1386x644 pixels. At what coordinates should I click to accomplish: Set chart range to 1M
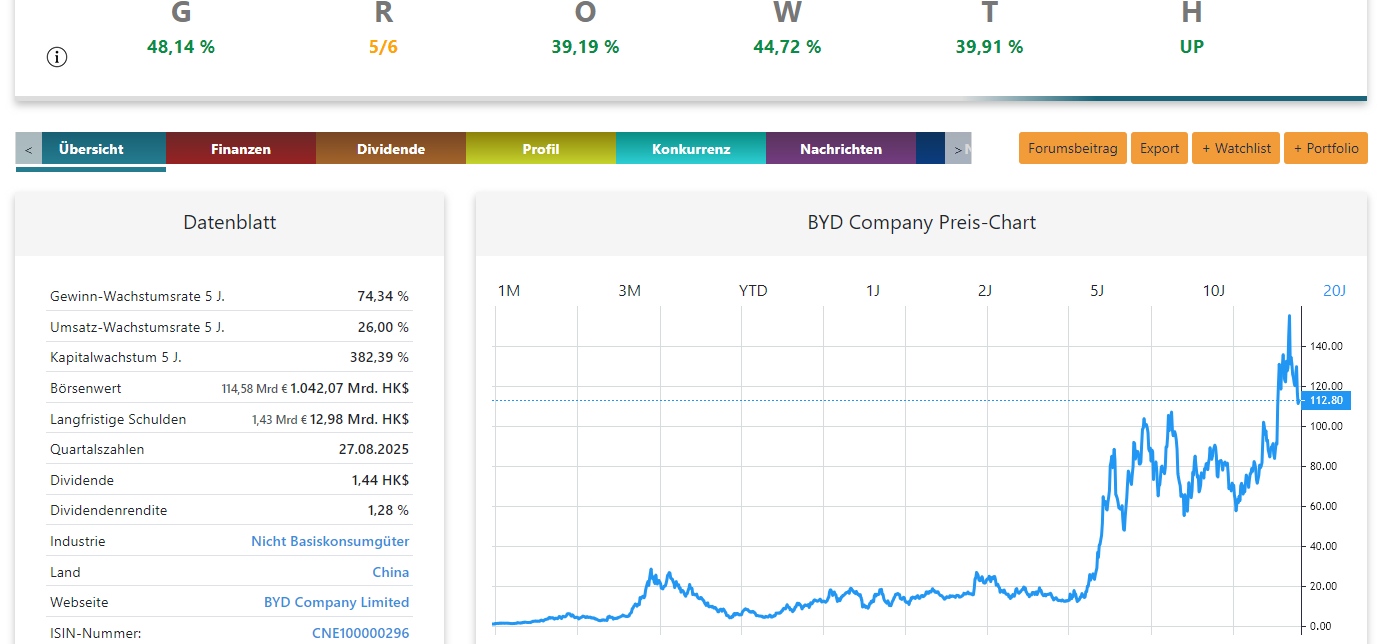[509, 291]
